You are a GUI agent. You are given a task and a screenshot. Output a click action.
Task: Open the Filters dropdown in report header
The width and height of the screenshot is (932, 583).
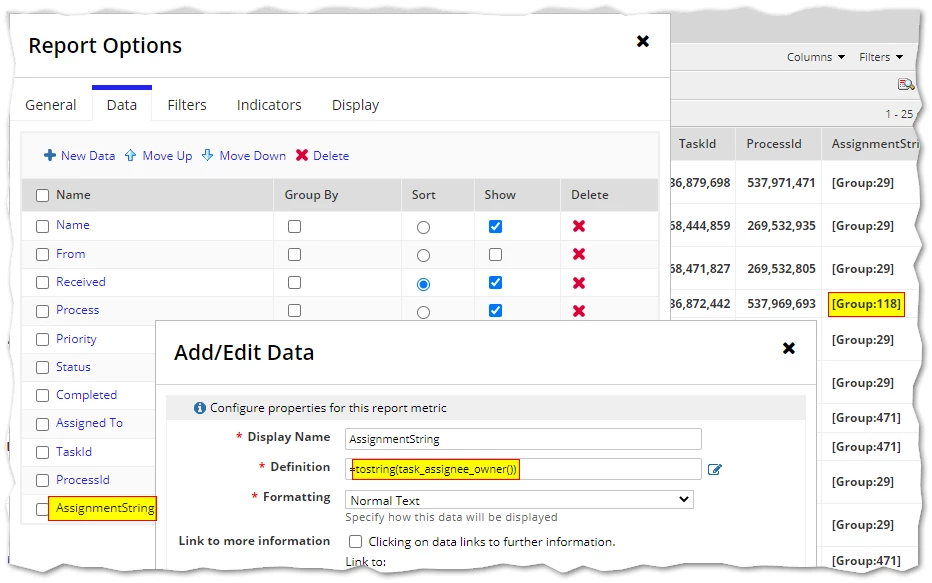click(881, 57)
